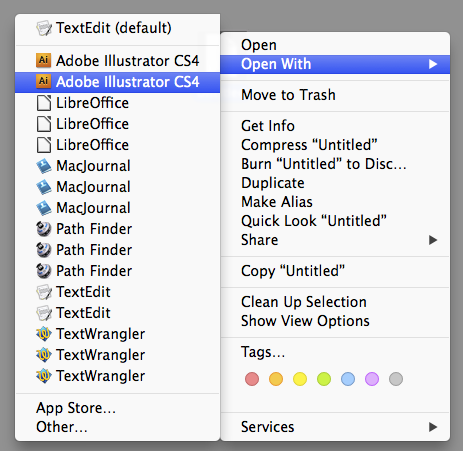Image resolution: width=463 pixels, height=451 pixels.
Task: Expand the Share submenu arrow
Action: click(433, 240)
